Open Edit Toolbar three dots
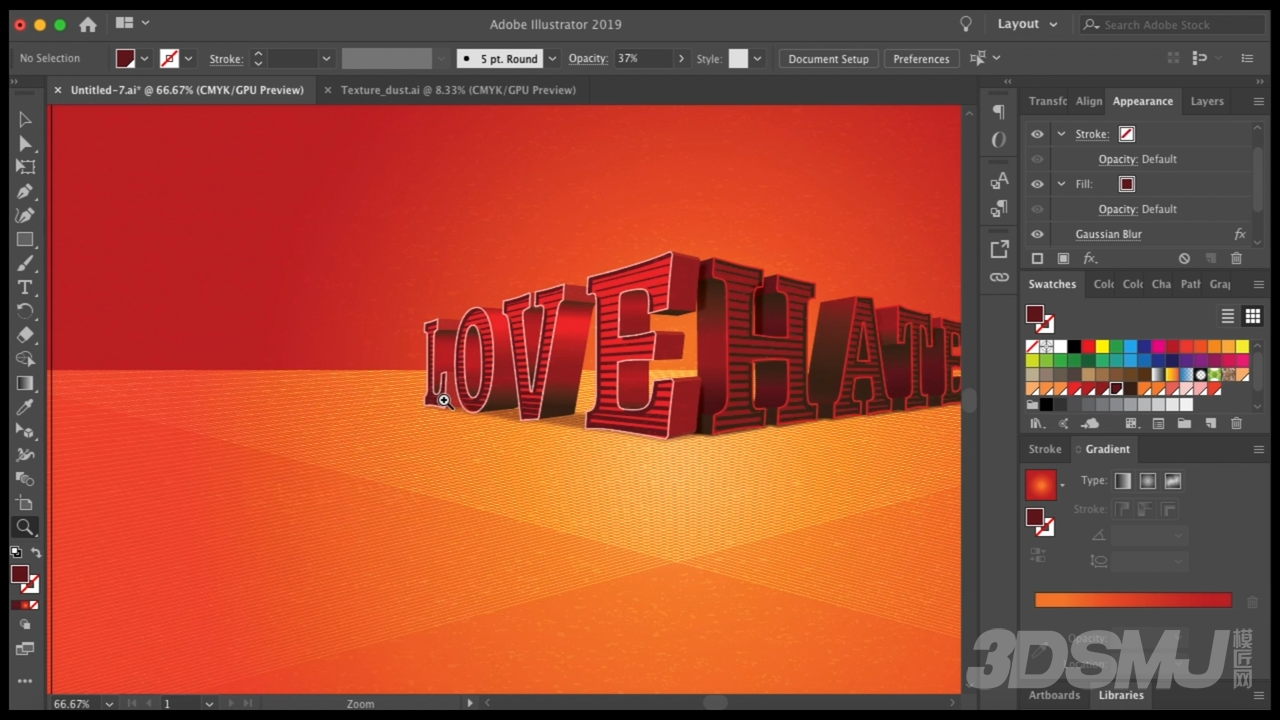This screenshot has height=720, width=1280. click(x=25, y=681)
